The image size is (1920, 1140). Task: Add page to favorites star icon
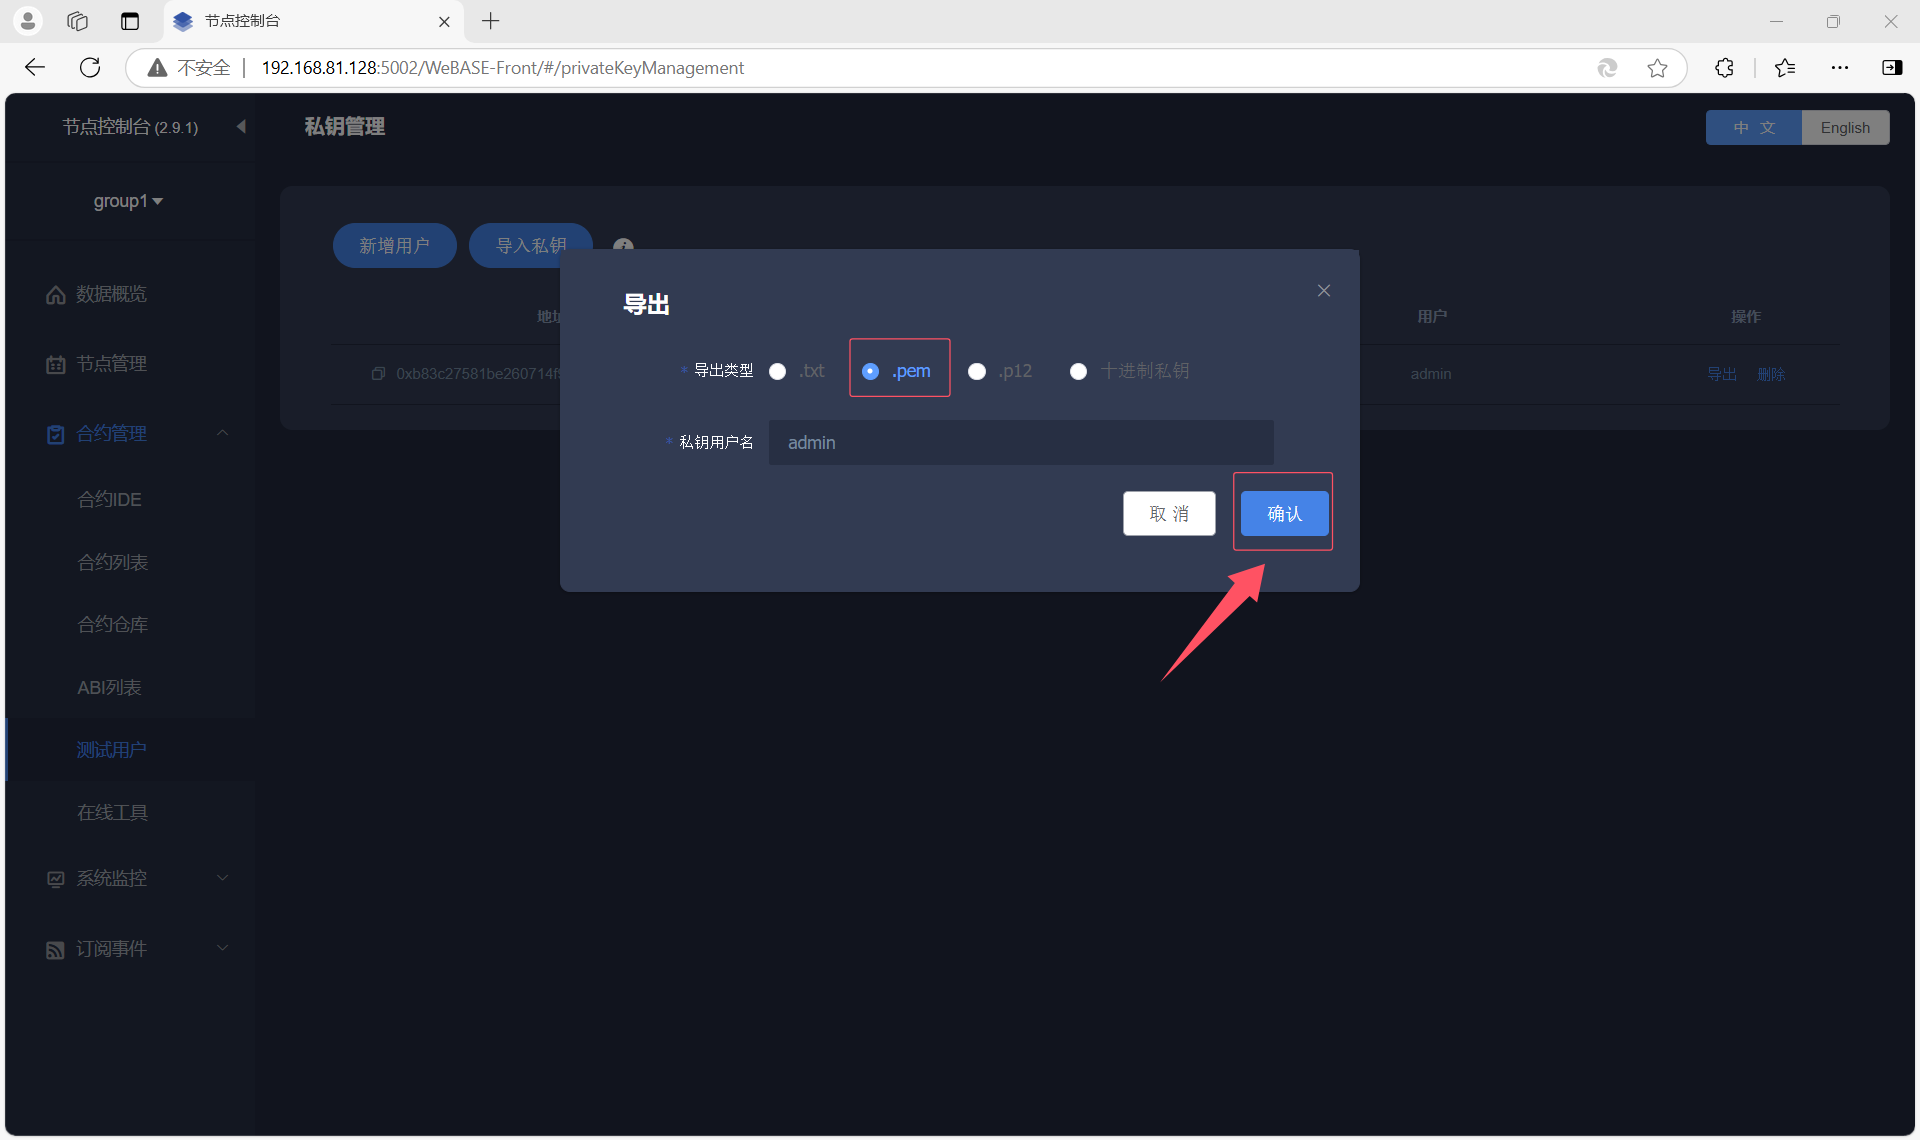coord(1657,68)
